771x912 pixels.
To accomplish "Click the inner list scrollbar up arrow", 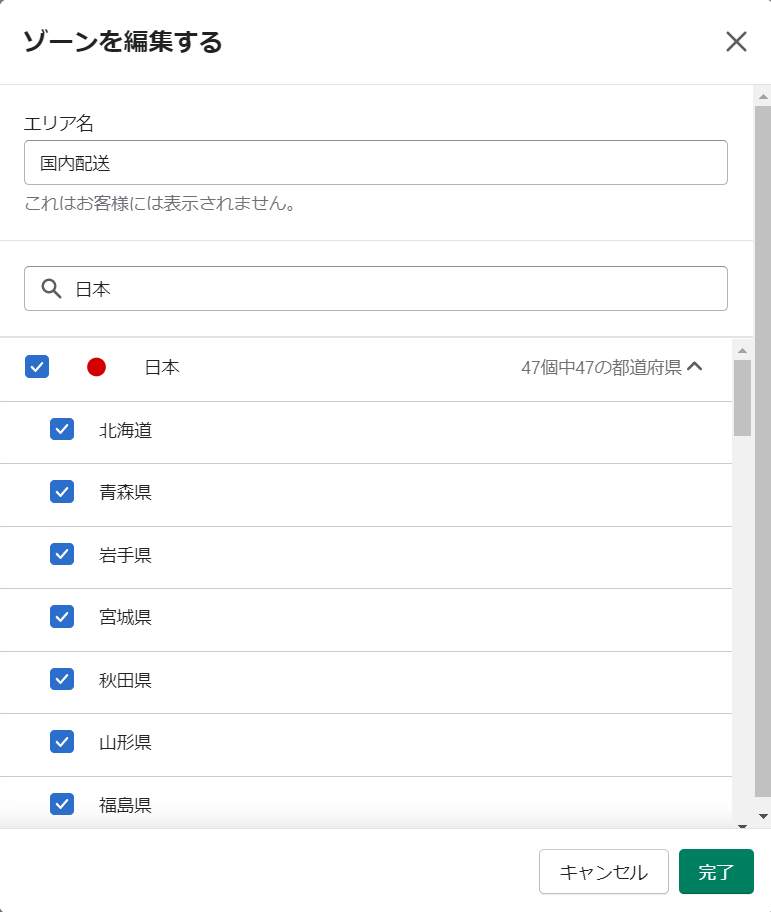I will [x=743, y=351].
